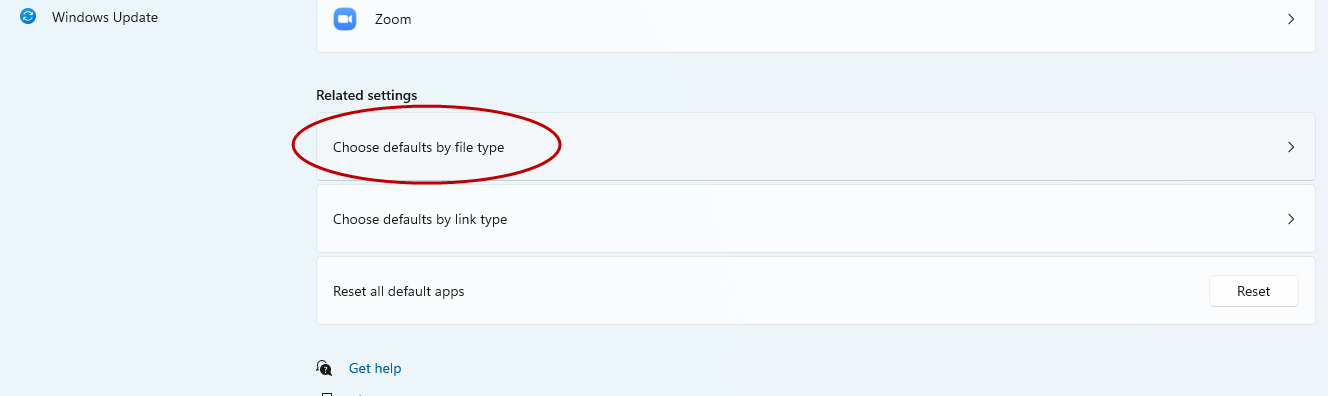Select the Reset all default apps label

coord(399,291)
